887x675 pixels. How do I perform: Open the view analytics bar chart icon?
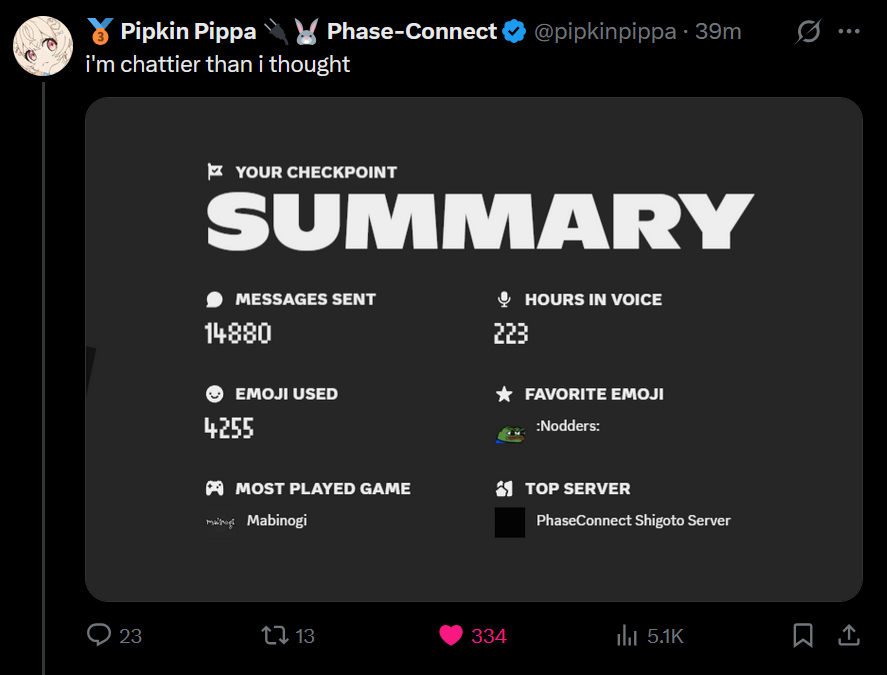[628, 635]
